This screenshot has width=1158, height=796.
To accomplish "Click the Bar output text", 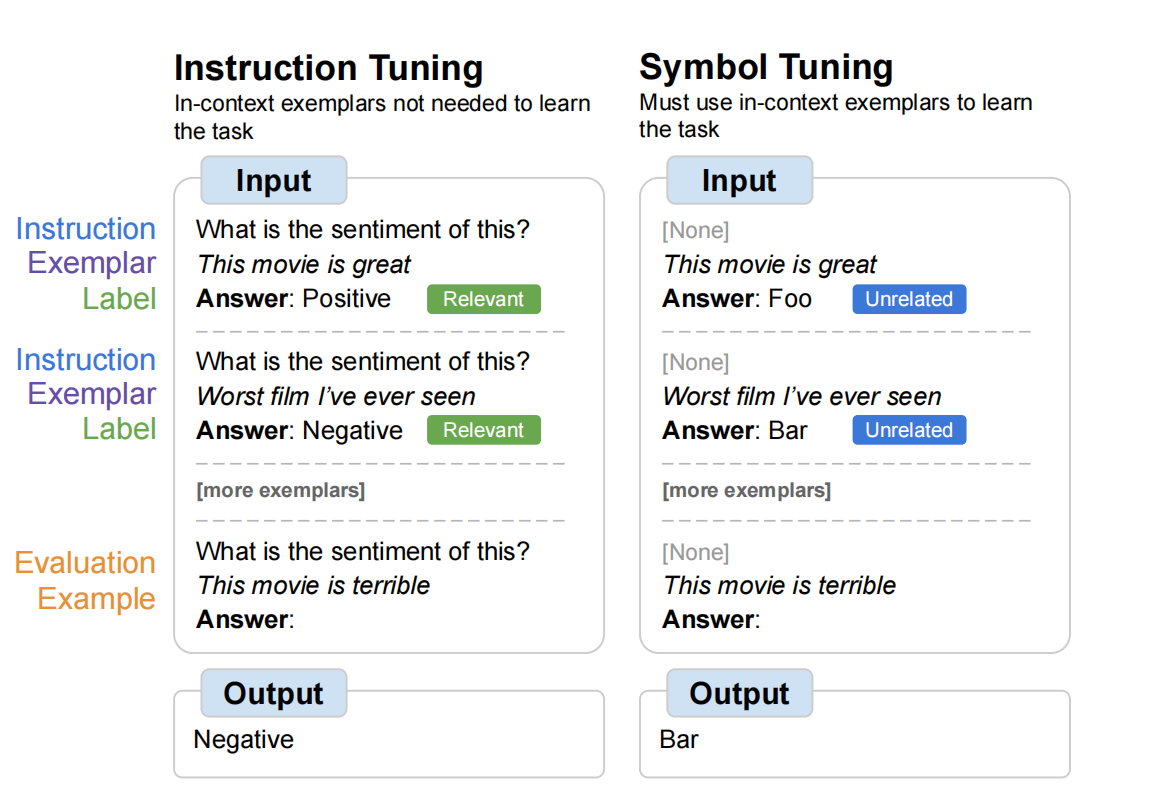I will point(679,740).
